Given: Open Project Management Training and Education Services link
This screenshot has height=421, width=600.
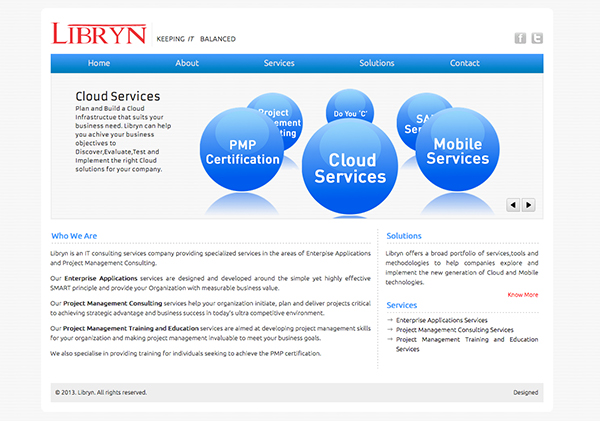Looking at the screenshot, I should [x=467, y=344].
